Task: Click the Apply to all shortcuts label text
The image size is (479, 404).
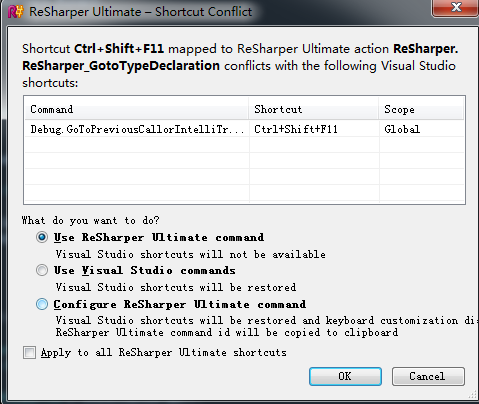Action: [164, 353]
